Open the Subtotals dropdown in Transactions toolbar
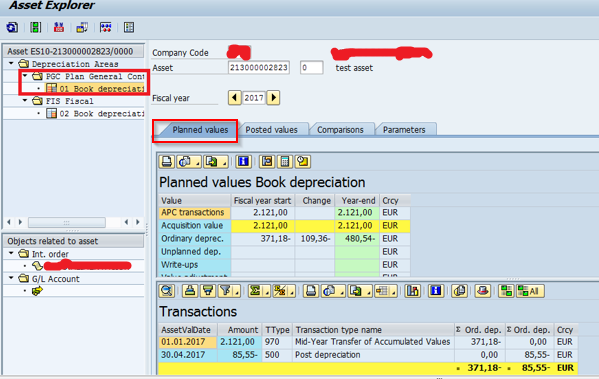Screen dimensions: 599x379 283,291
